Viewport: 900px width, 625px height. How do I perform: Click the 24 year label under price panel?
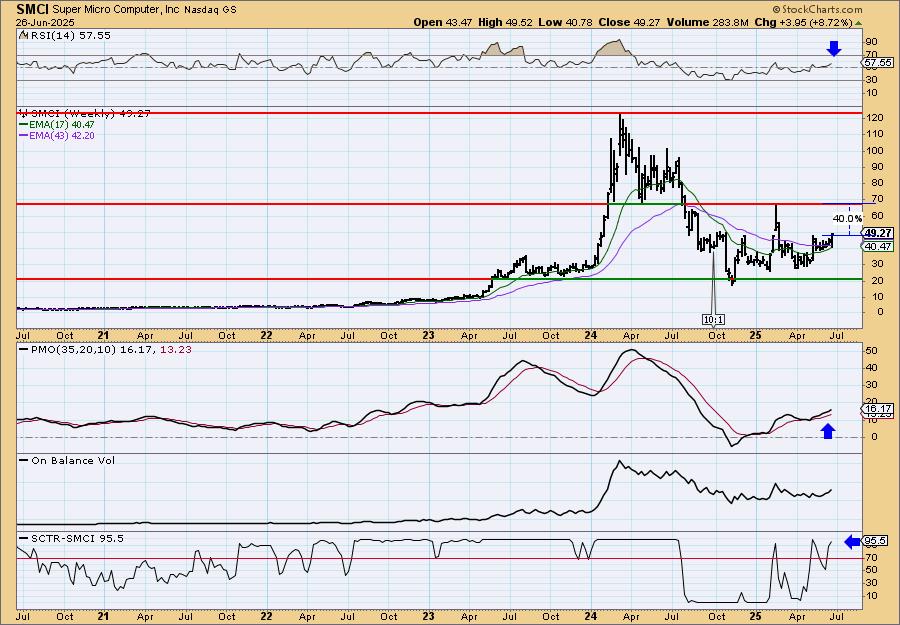(592, 335)
